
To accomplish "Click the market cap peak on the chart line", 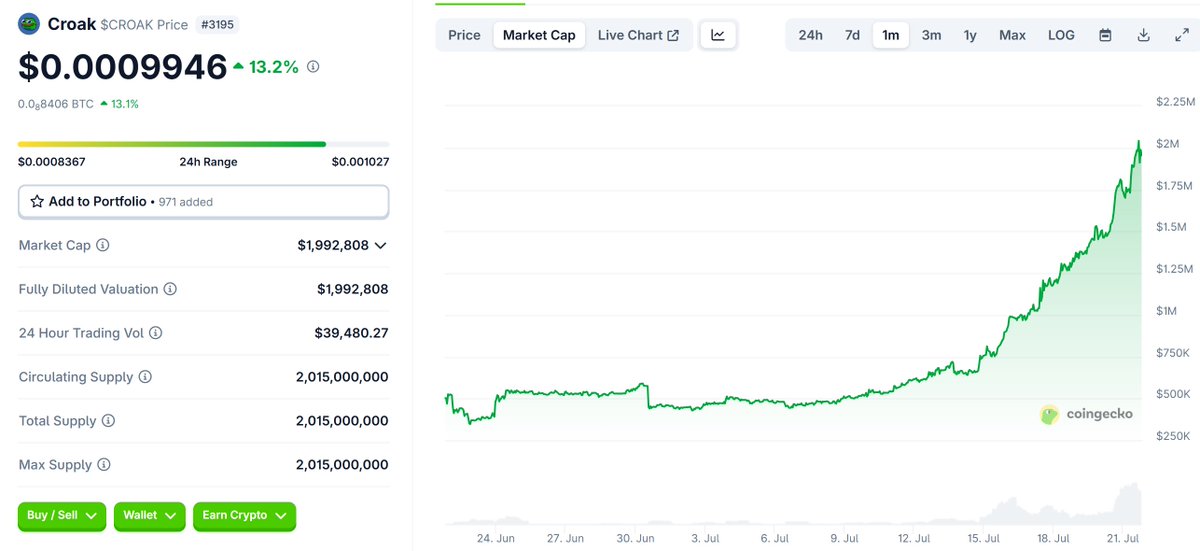I will pyautogui.click(x=1138, y=143).
